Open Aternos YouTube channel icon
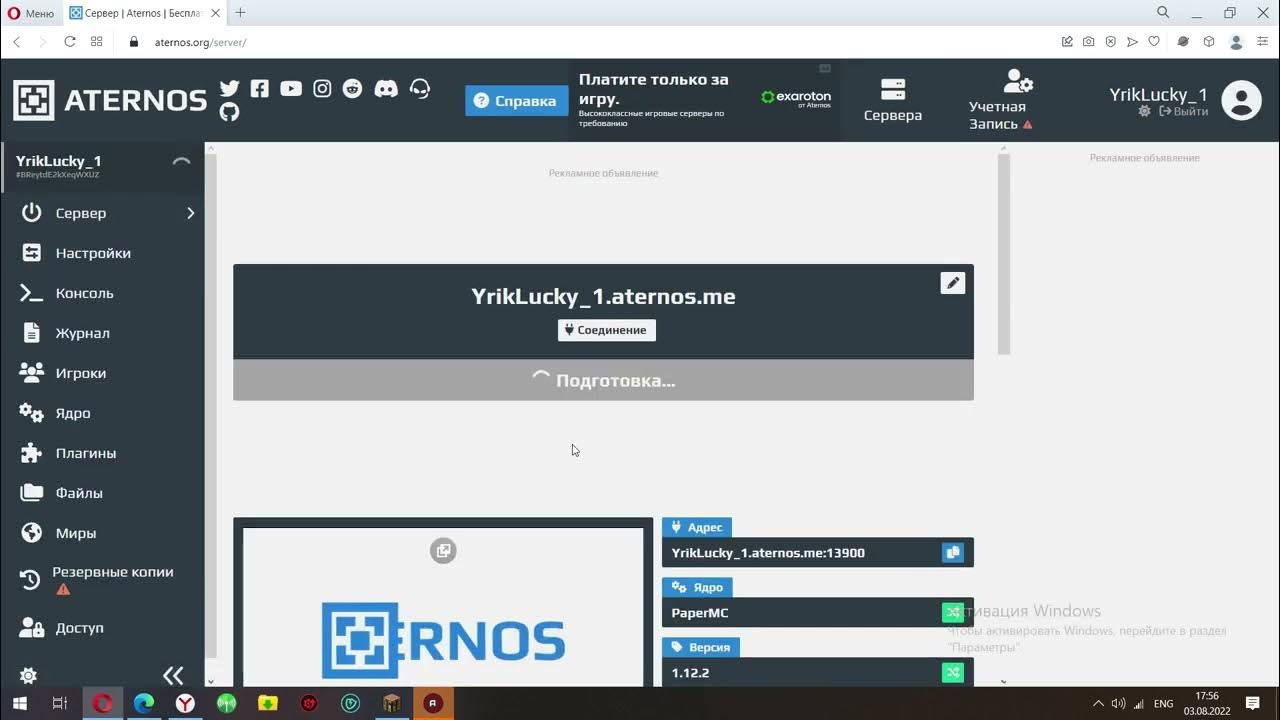Image resolution: width=1280 pixels, height=720 pixels. click(x=291, y=88)
